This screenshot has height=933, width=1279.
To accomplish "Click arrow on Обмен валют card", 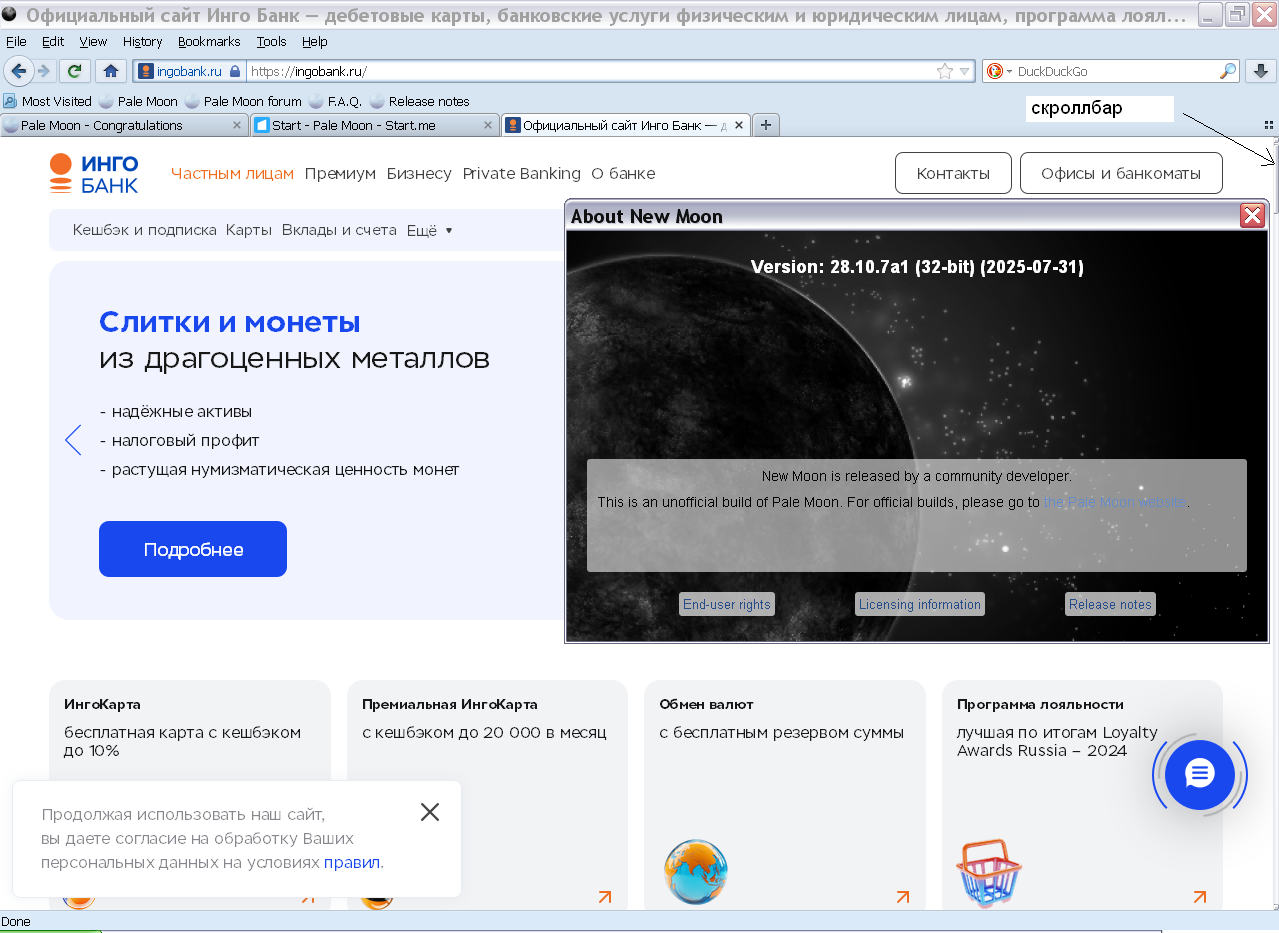I will pos(902,897).
